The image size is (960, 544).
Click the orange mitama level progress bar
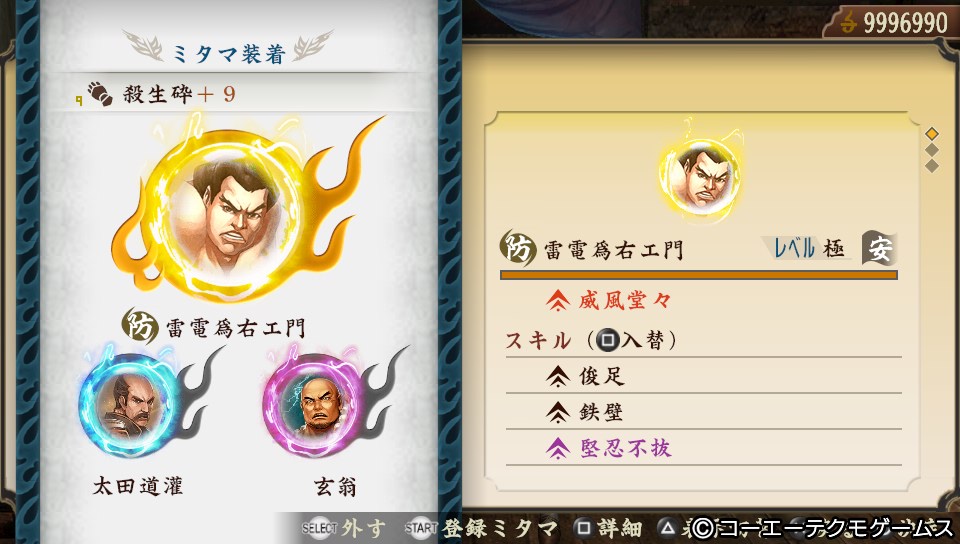pyautogui.click(x=699, y=275)
